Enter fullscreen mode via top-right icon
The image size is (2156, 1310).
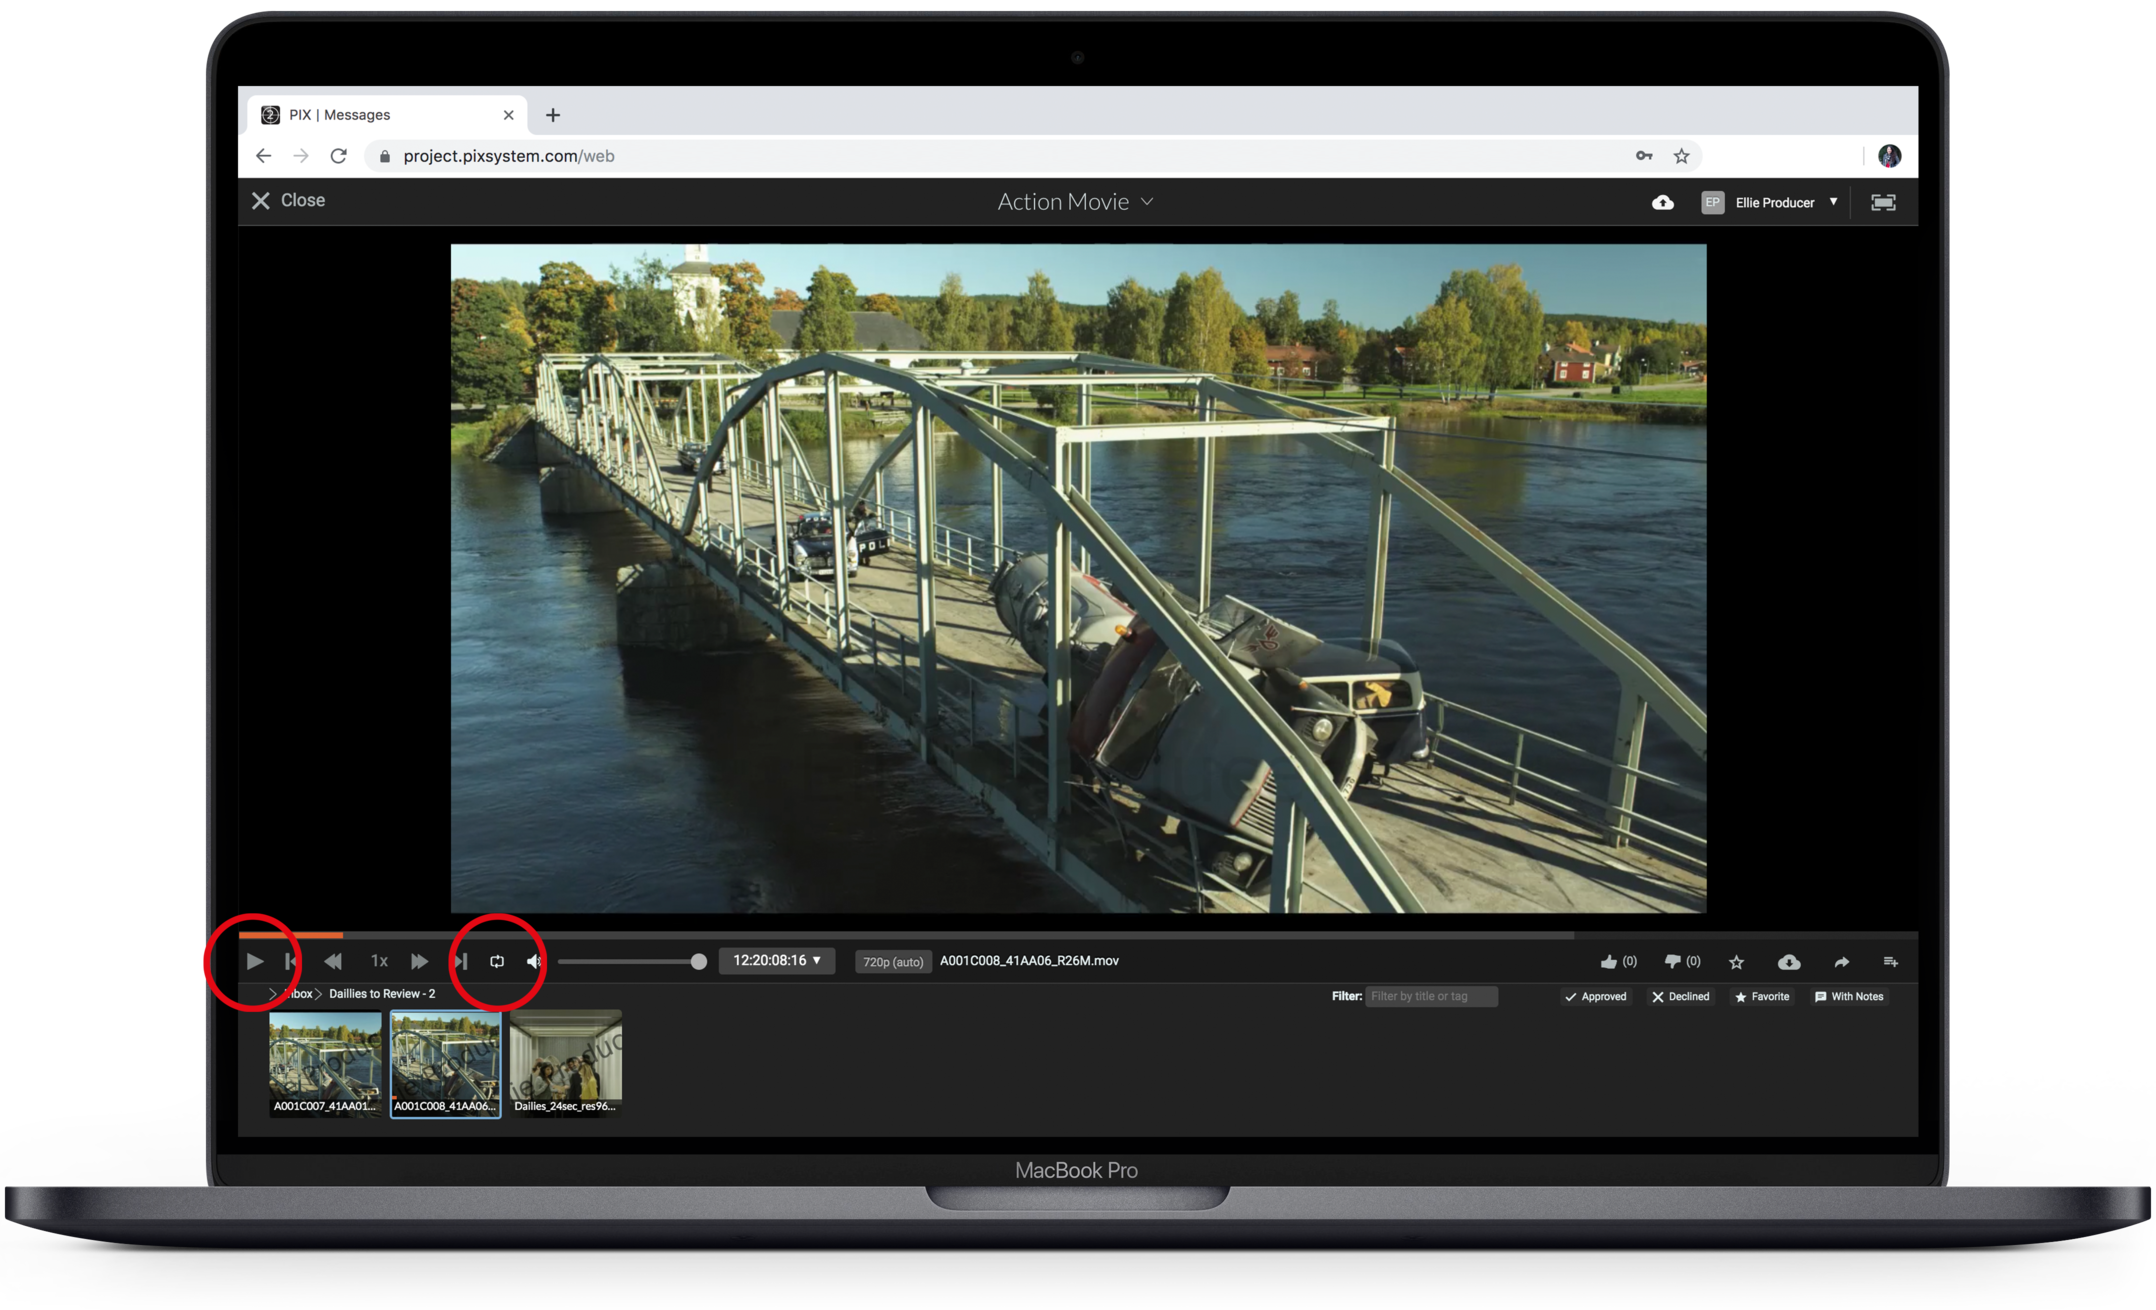point(1883,202)
